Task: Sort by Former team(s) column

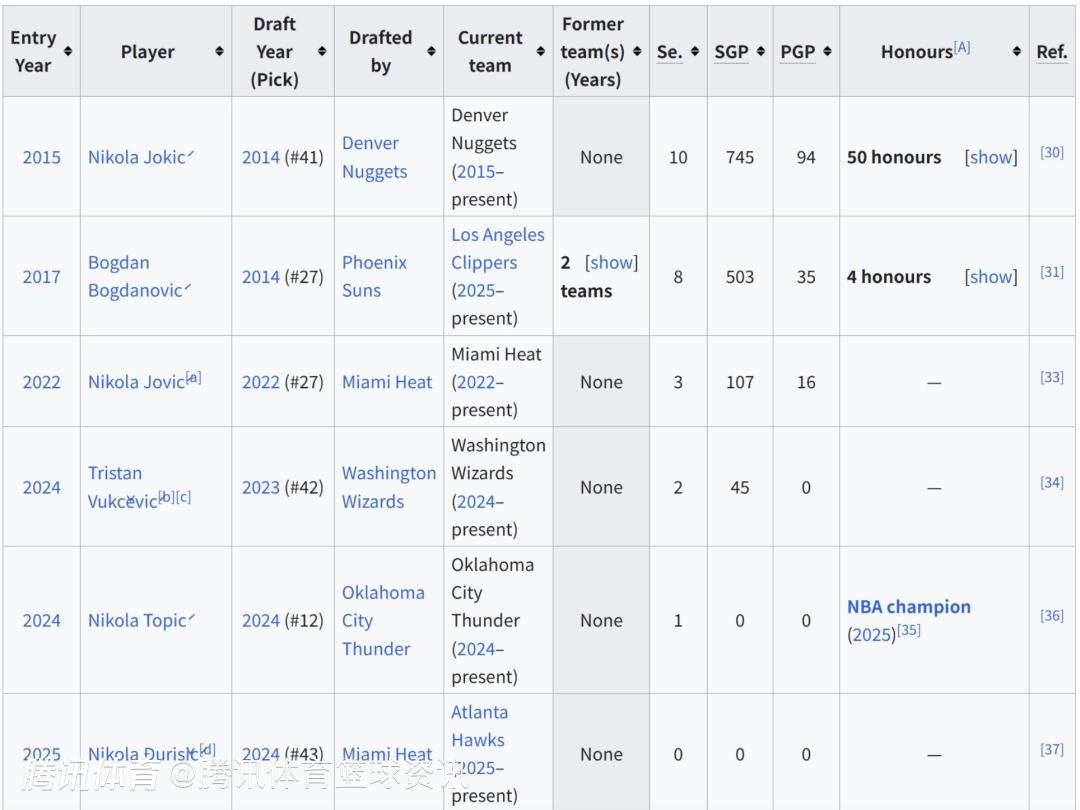Action: coord(637,51)
